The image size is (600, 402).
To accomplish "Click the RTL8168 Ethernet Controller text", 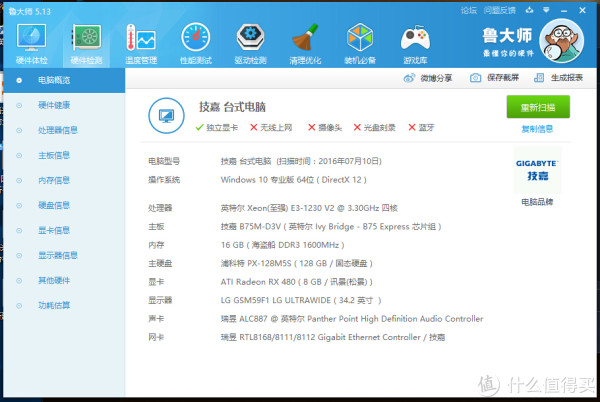I will tap(333, 337).
